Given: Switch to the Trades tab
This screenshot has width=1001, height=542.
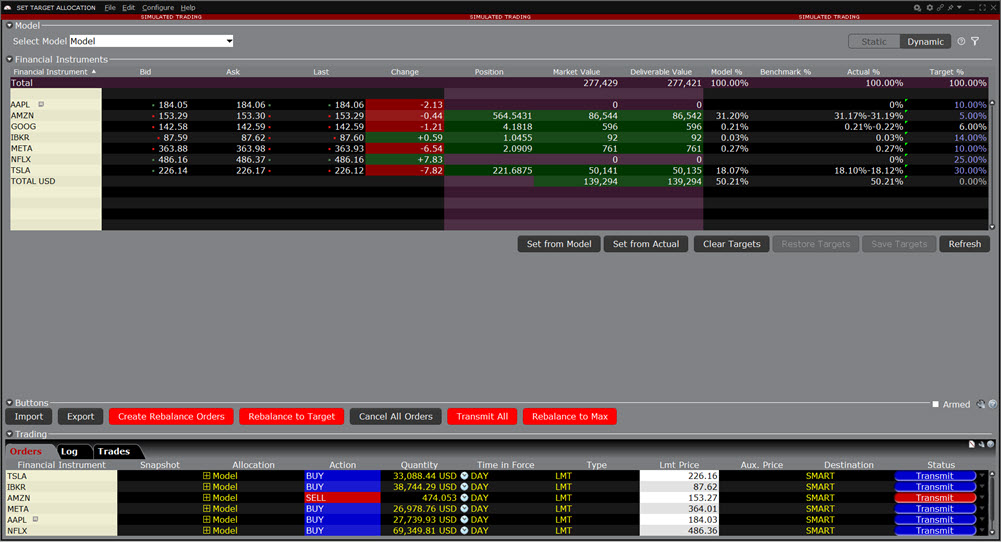Looking at the screenshot, I should click(x=113, y=451).
